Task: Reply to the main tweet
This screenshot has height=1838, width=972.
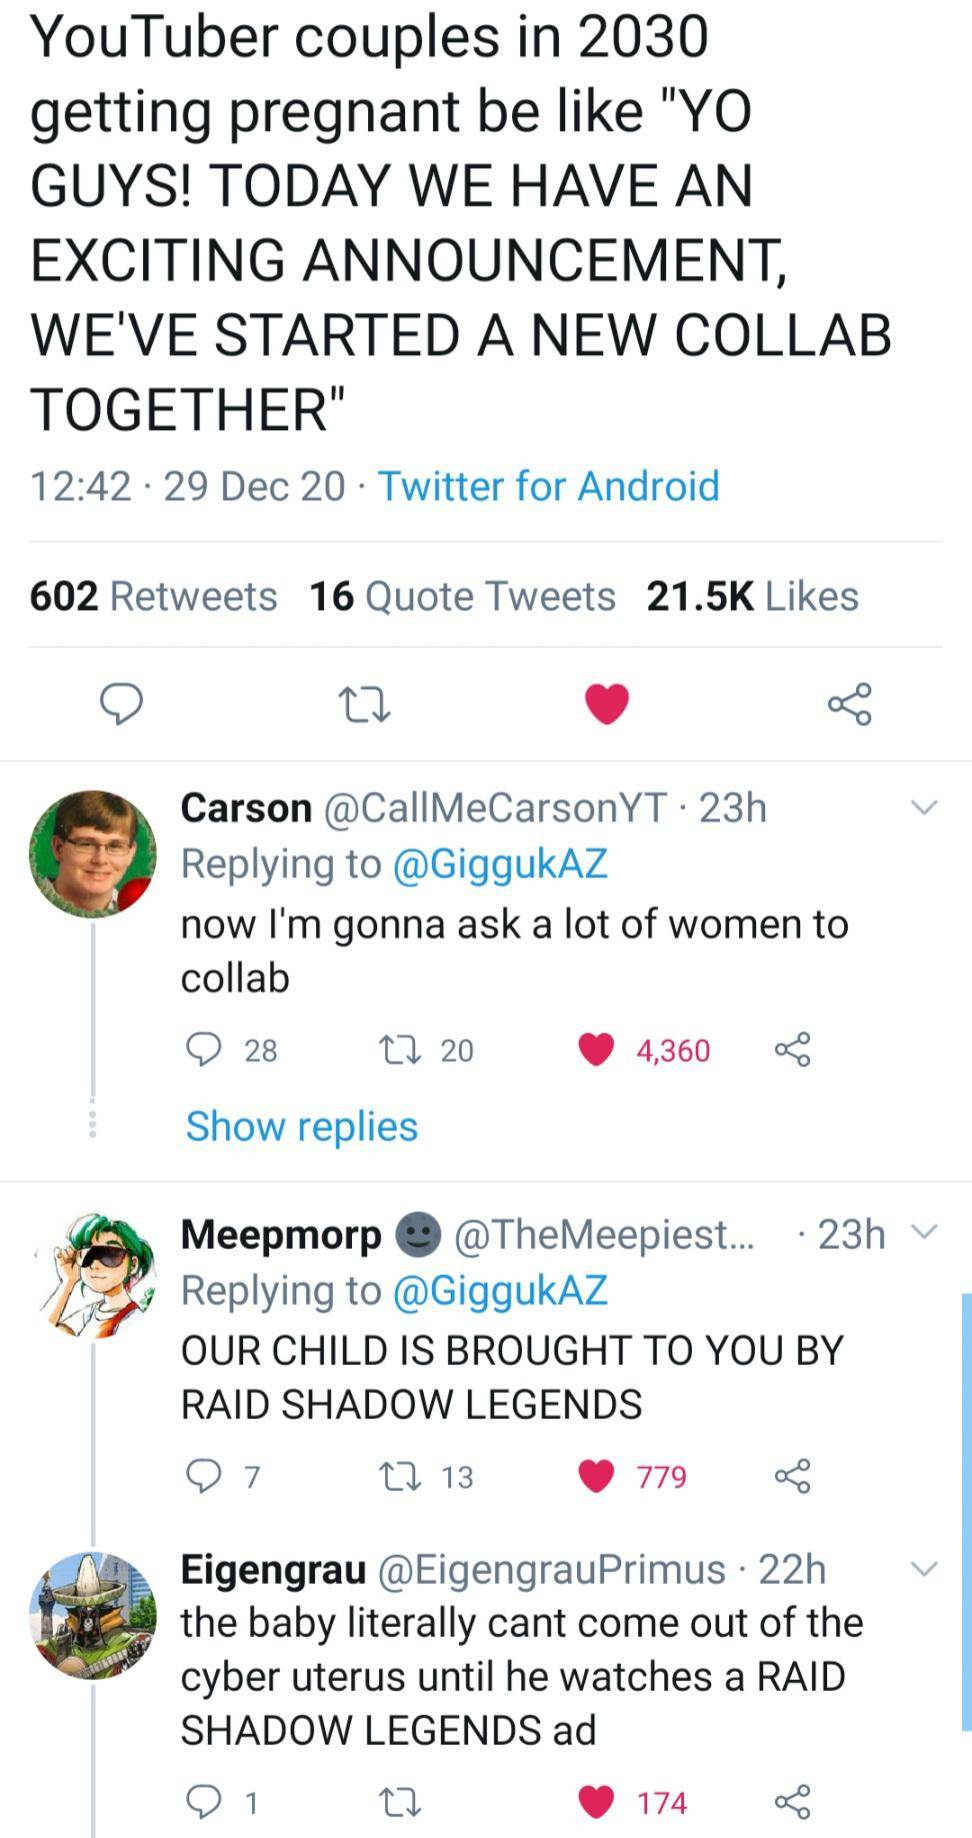Action: point(121,703)
